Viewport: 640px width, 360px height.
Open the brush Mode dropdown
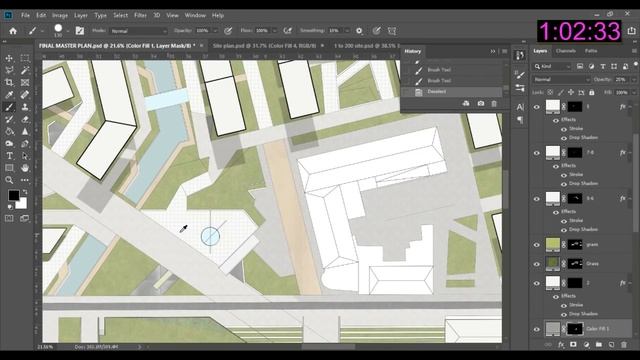pyautogui.click(x=139, y=31)
